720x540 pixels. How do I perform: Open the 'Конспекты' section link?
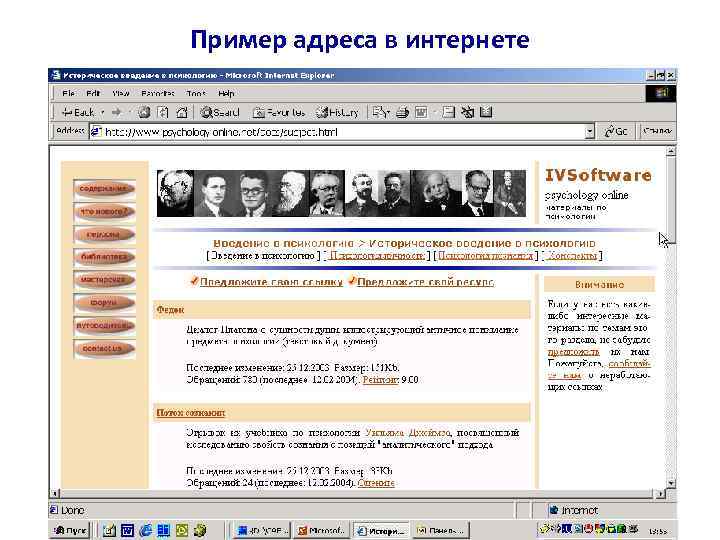point(572,256)
